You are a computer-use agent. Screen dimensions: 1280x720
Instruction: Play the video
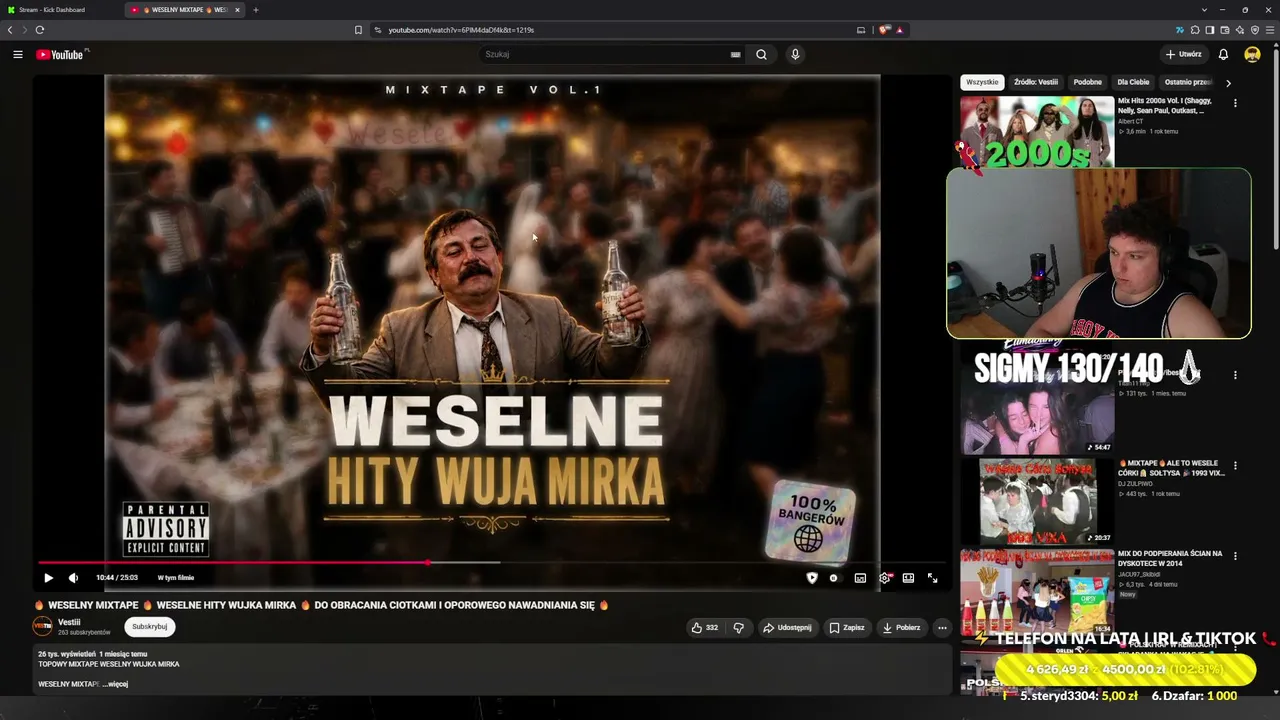point(48,578)
